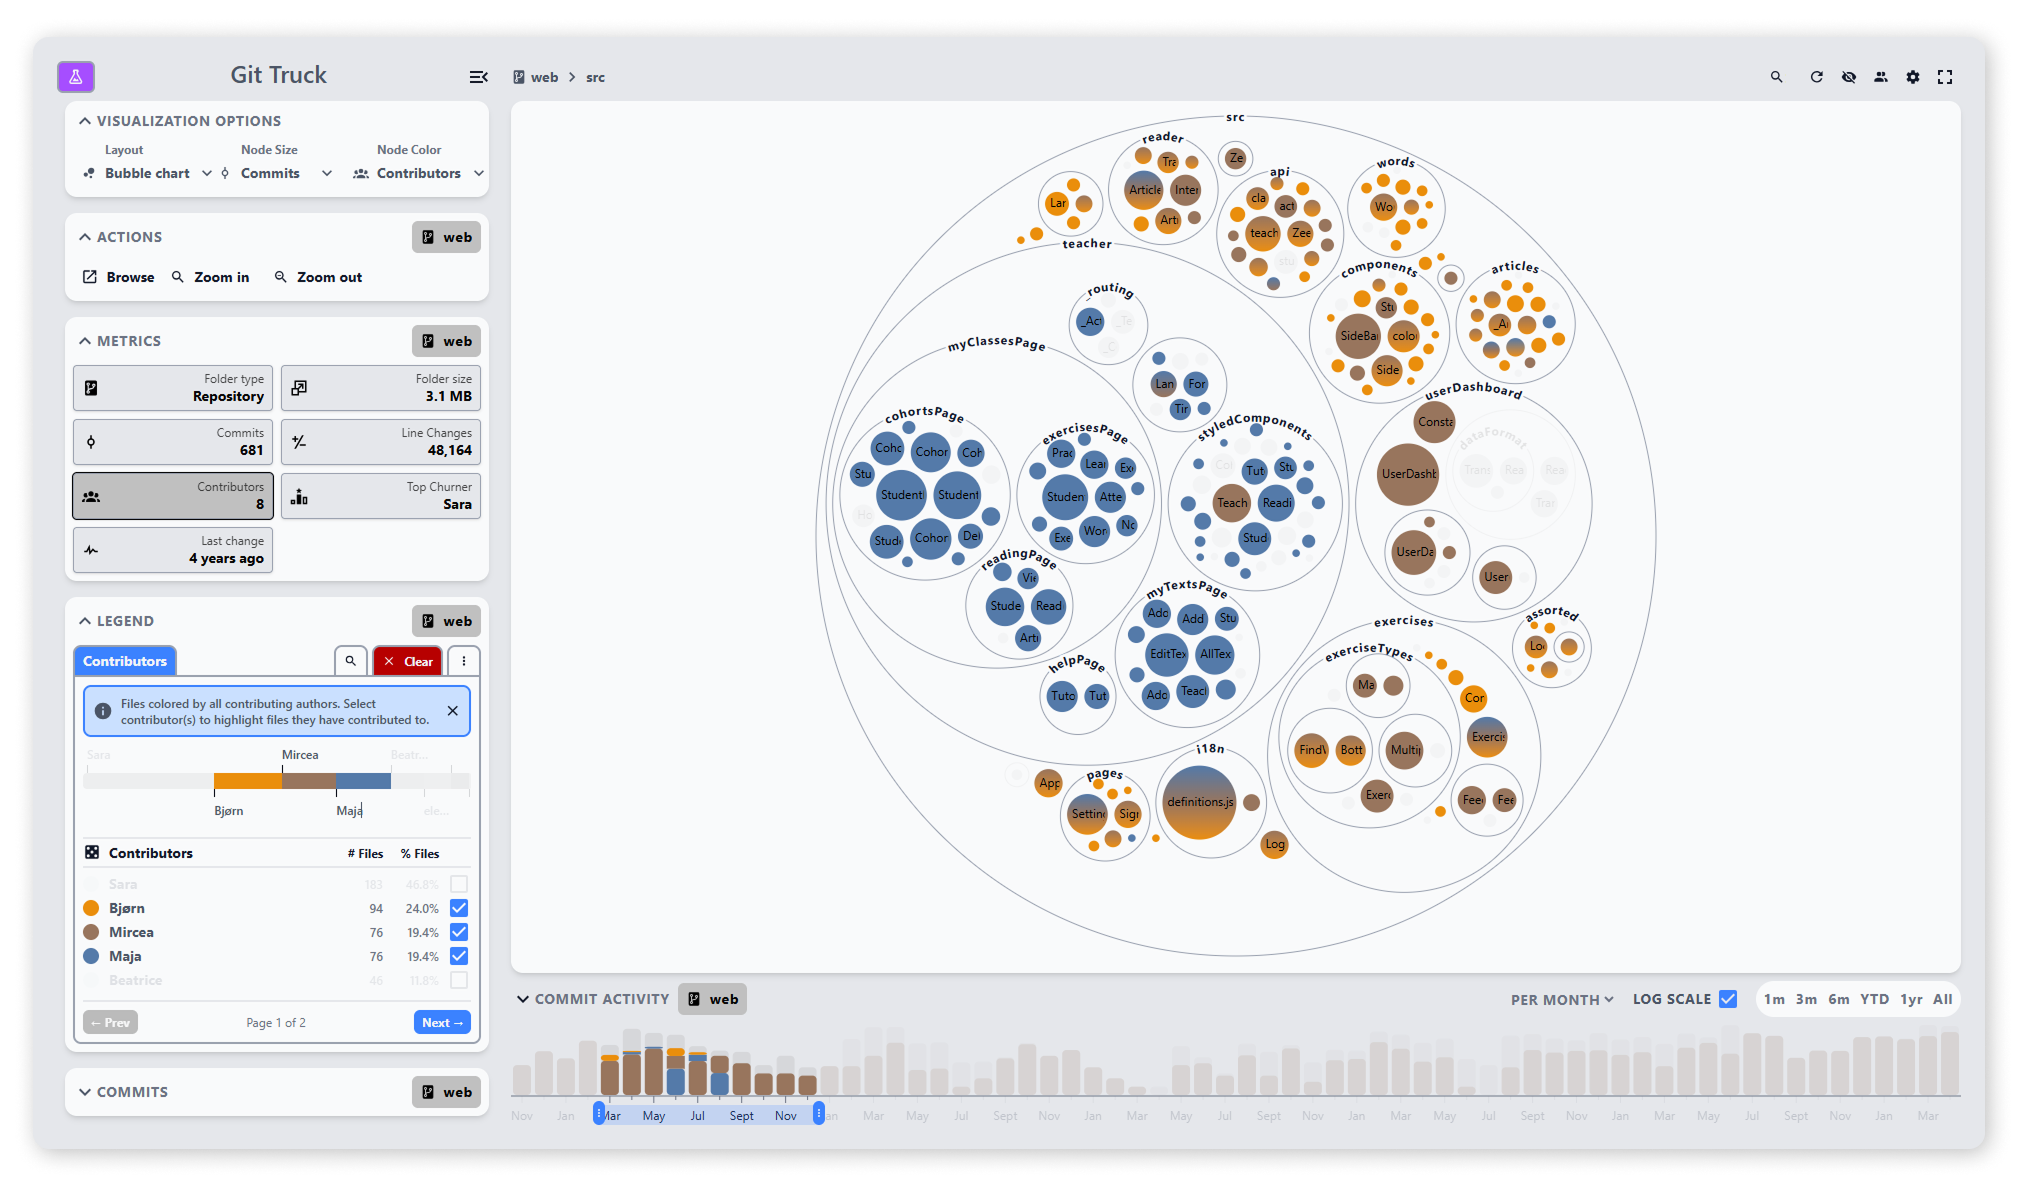Open search with the magnifier icon
Screen dimensions: 2018x1186
coord(1776,77)
